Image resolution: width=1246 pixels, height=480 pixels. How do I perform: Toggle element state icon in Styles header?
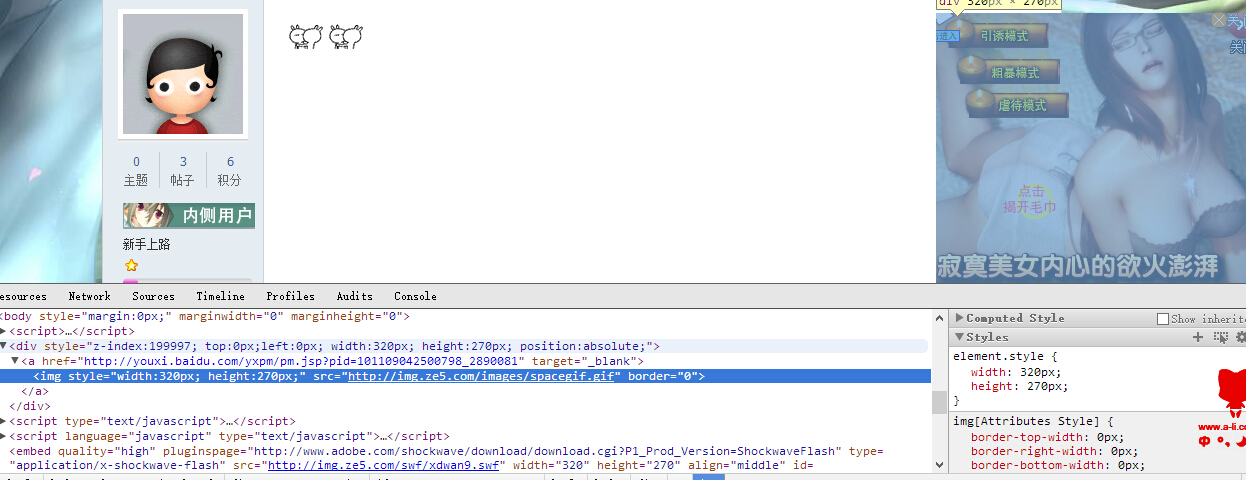pyautogui.click(x=1220, y=337)
